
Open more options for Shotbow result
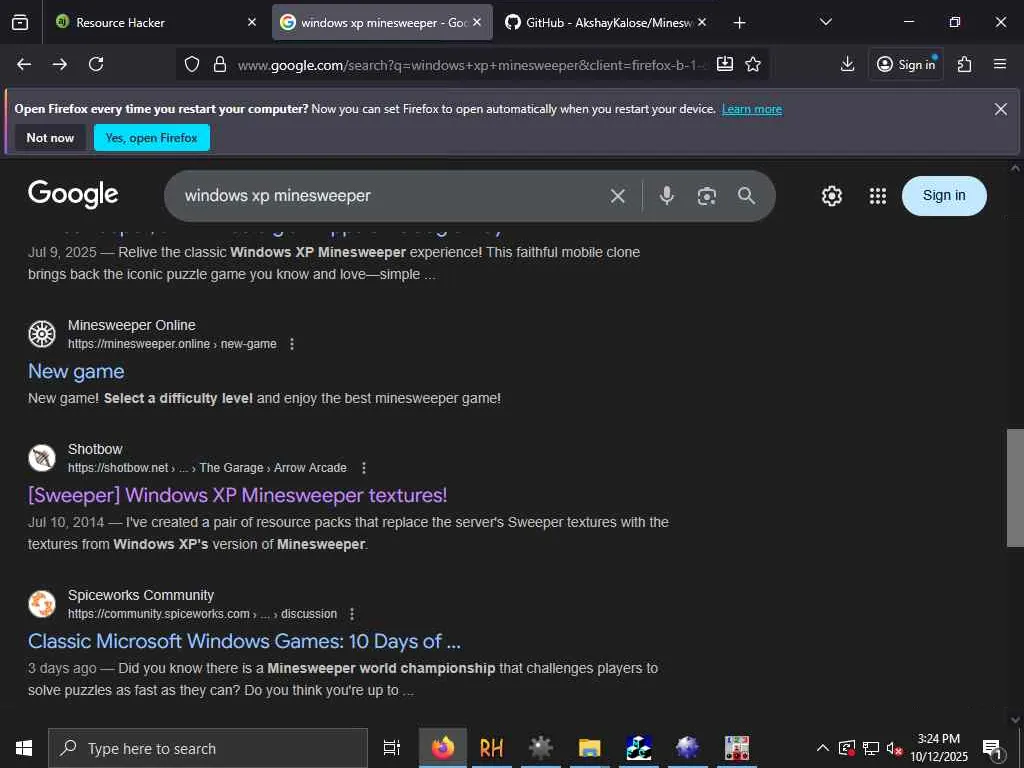[x=364, y=468]
